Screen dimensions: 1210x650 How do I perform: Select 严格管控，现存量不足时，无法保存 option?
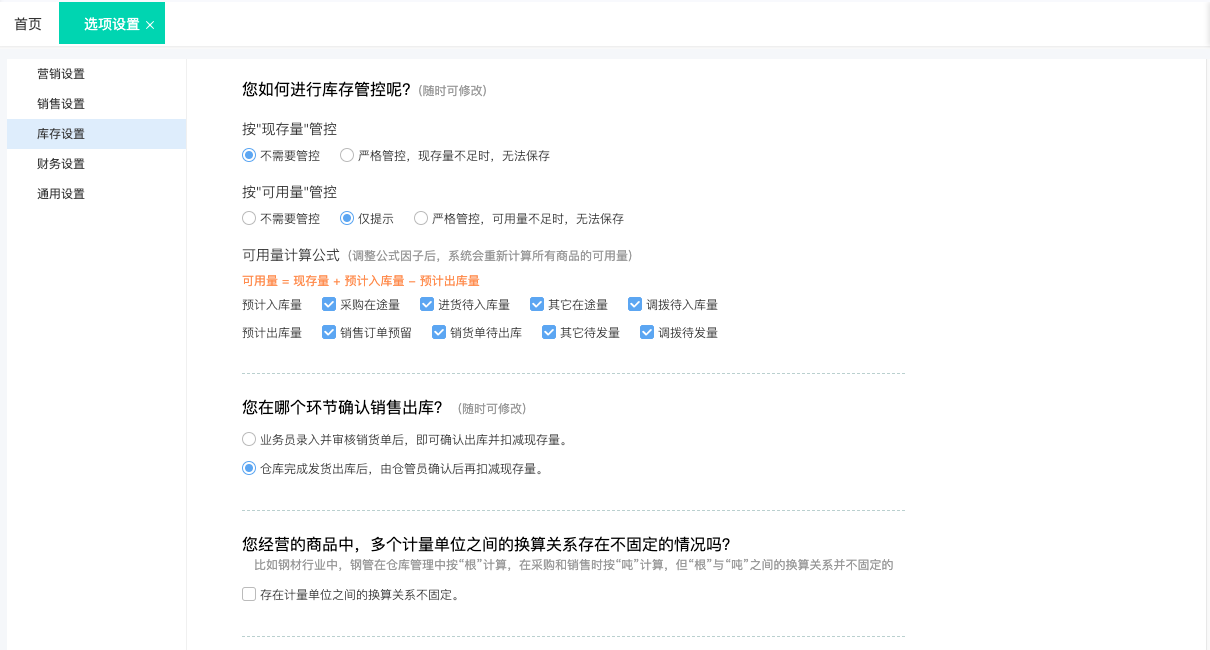pyautogui.click(x=347, y=155)
